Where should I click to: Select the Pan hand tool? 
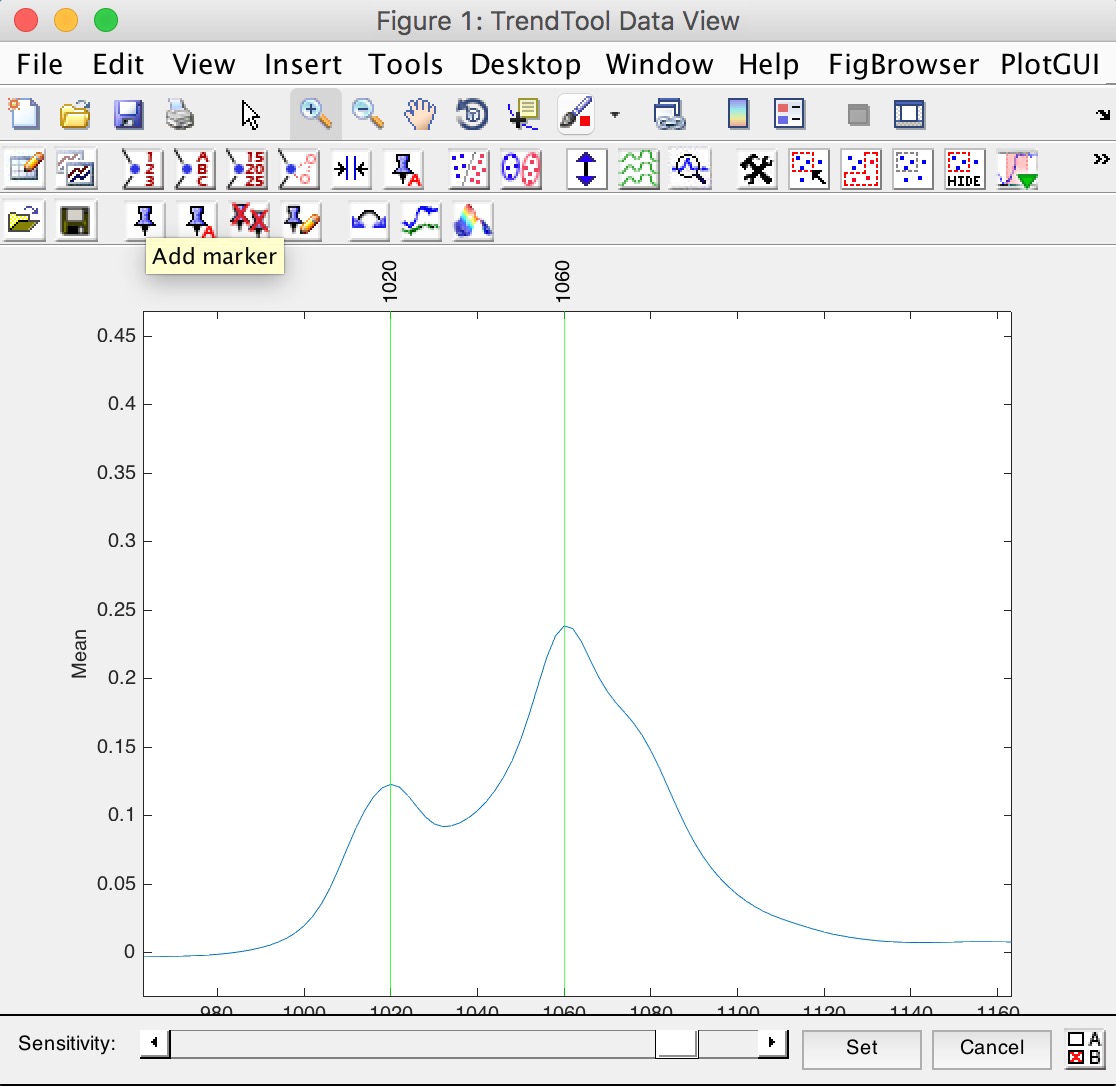[x=420, y=115]
